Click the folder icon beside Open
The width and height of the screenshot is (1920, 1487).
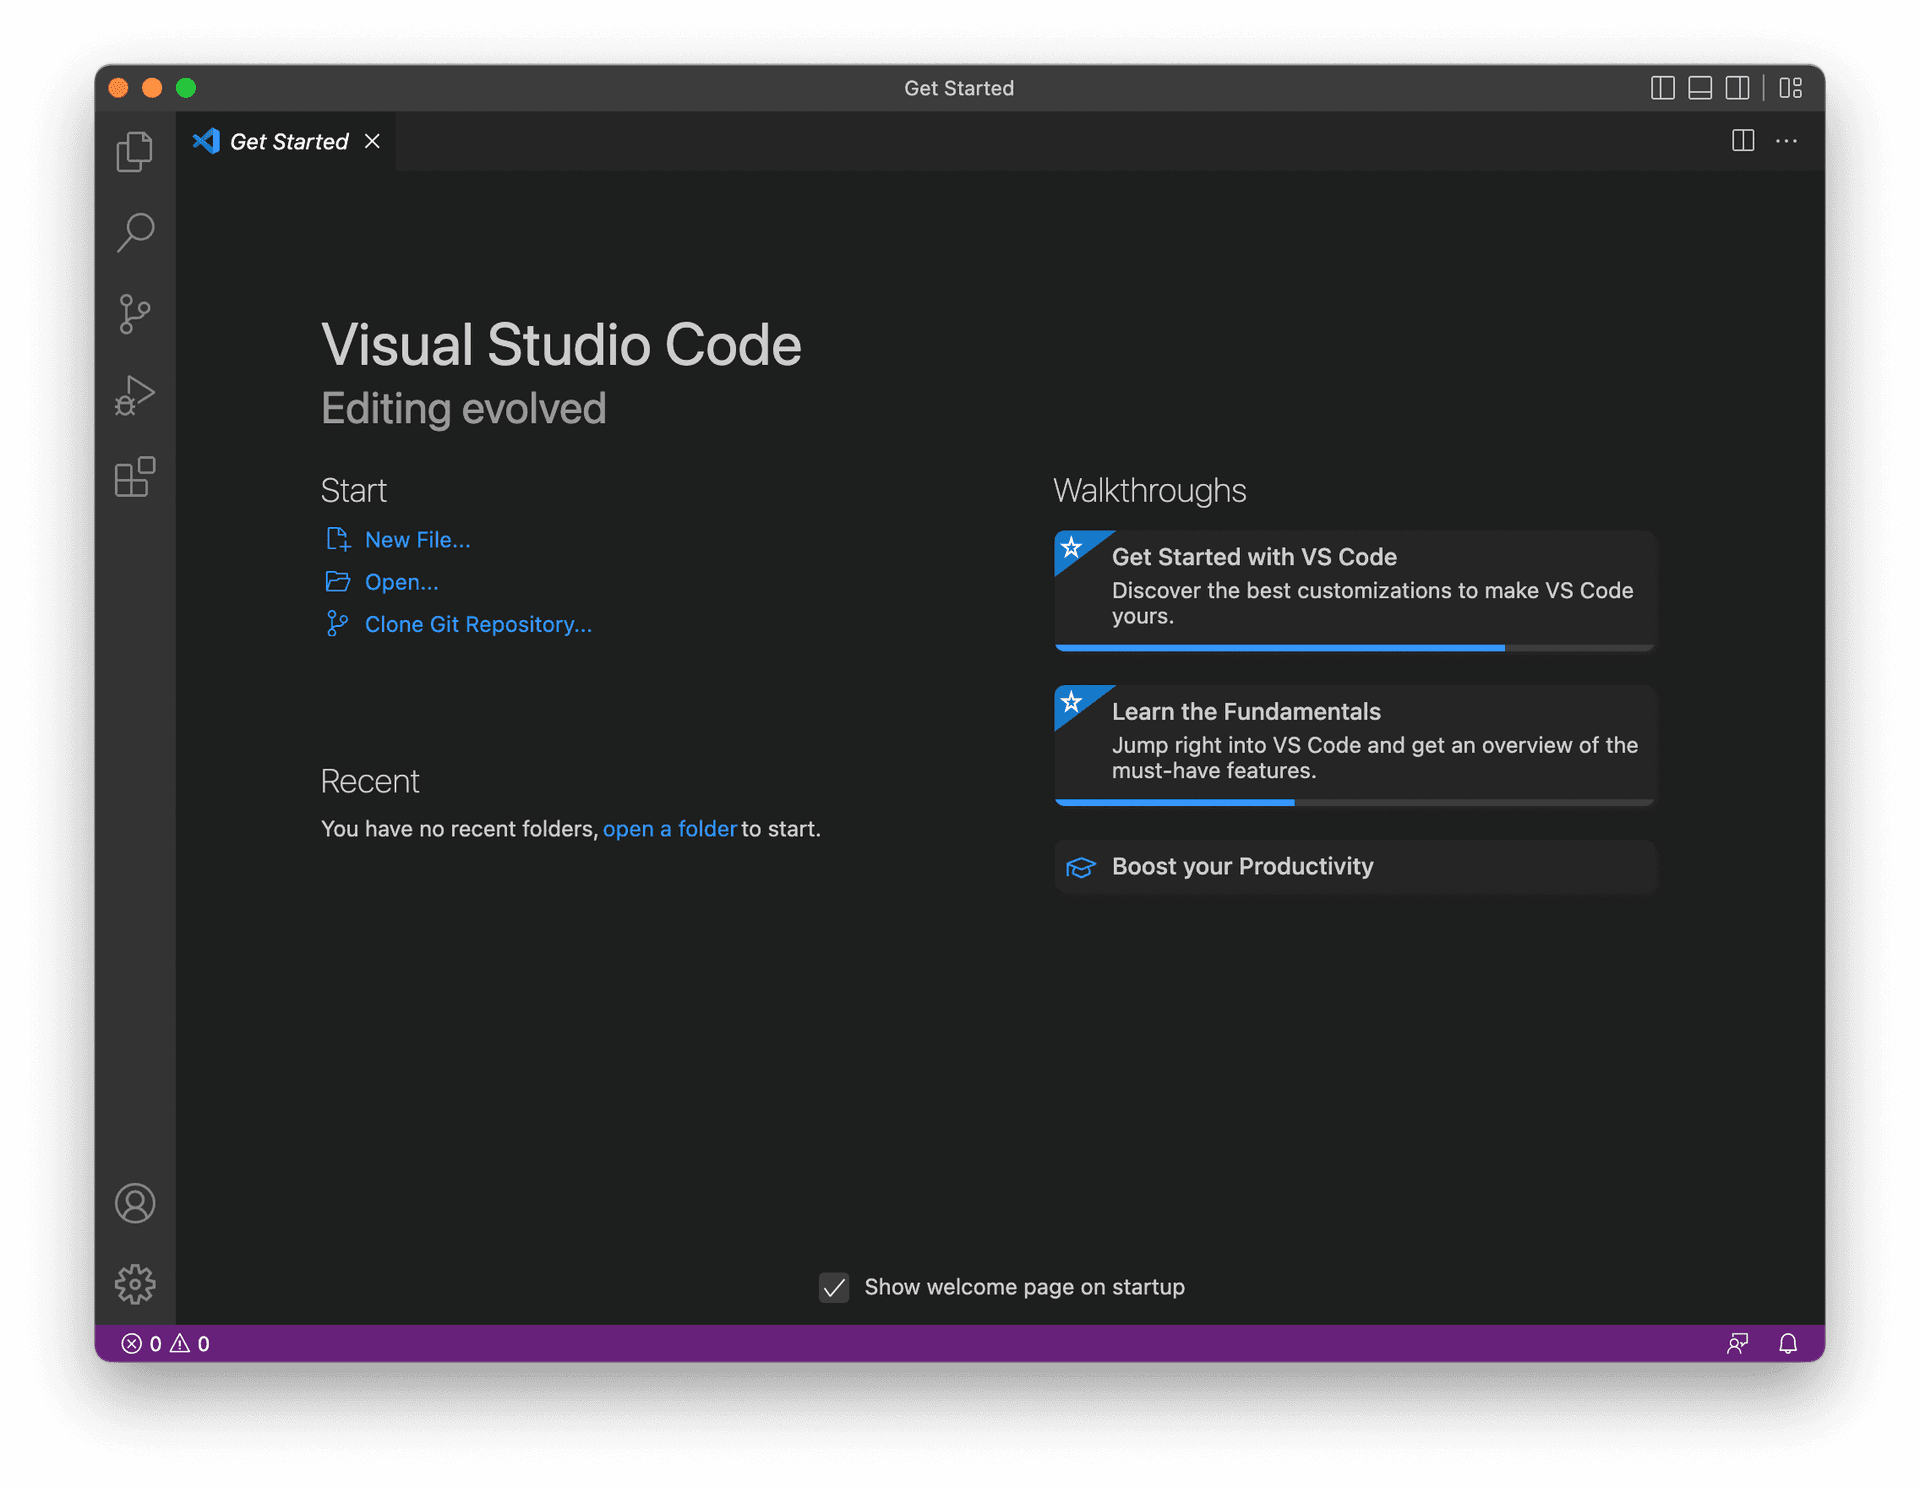coord(338,582)
